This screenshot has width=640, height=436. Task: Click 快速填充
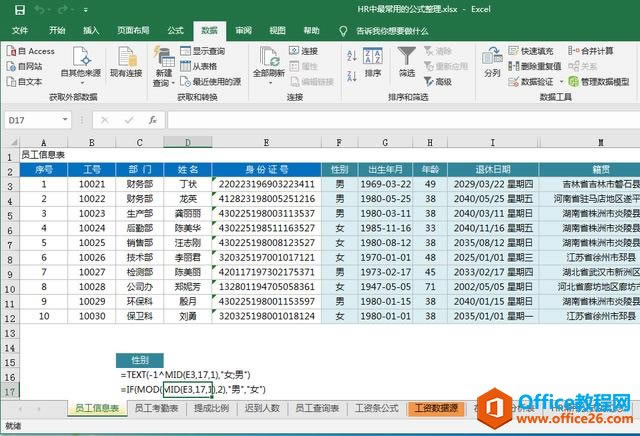(x=531, y=51)
